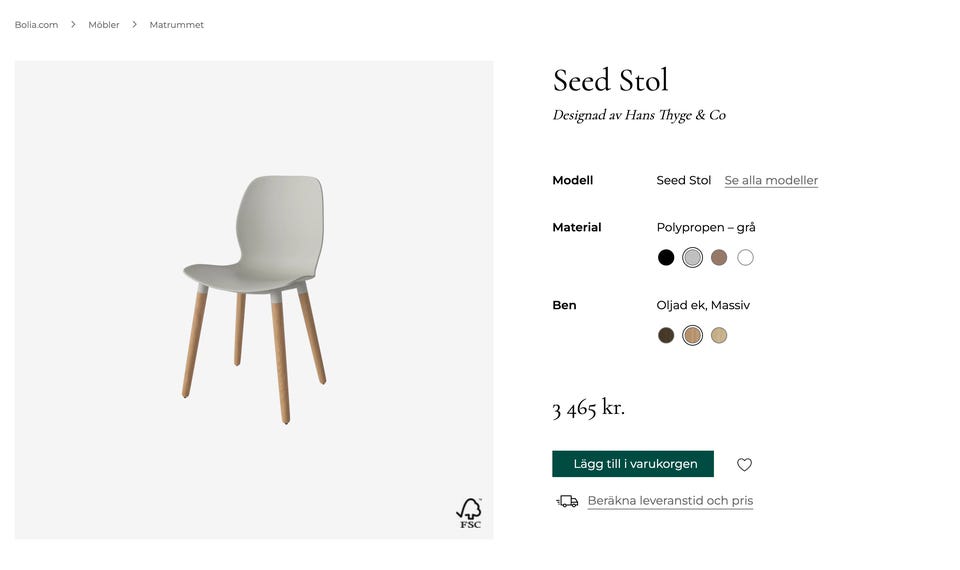Open the Möbler breadcrumb

[104, 25]
